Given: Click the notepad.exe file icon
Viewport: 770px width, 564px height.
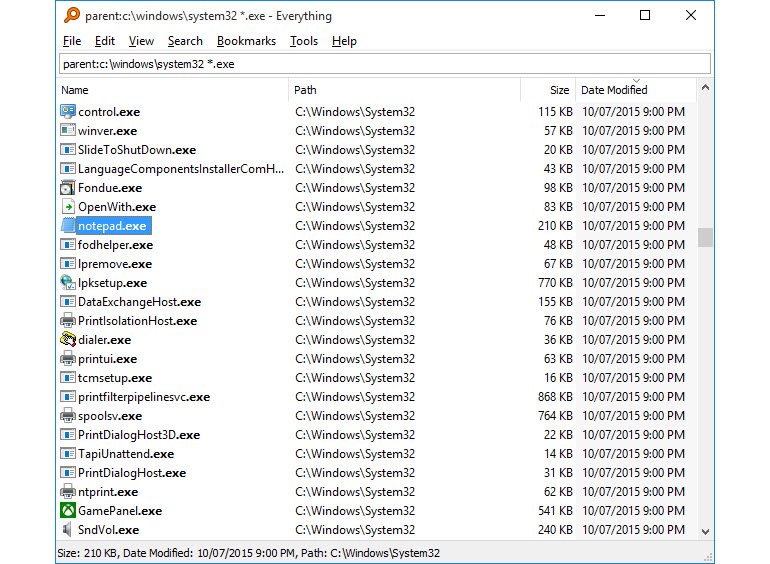Looking at the screenshot, I should point(68,226).
